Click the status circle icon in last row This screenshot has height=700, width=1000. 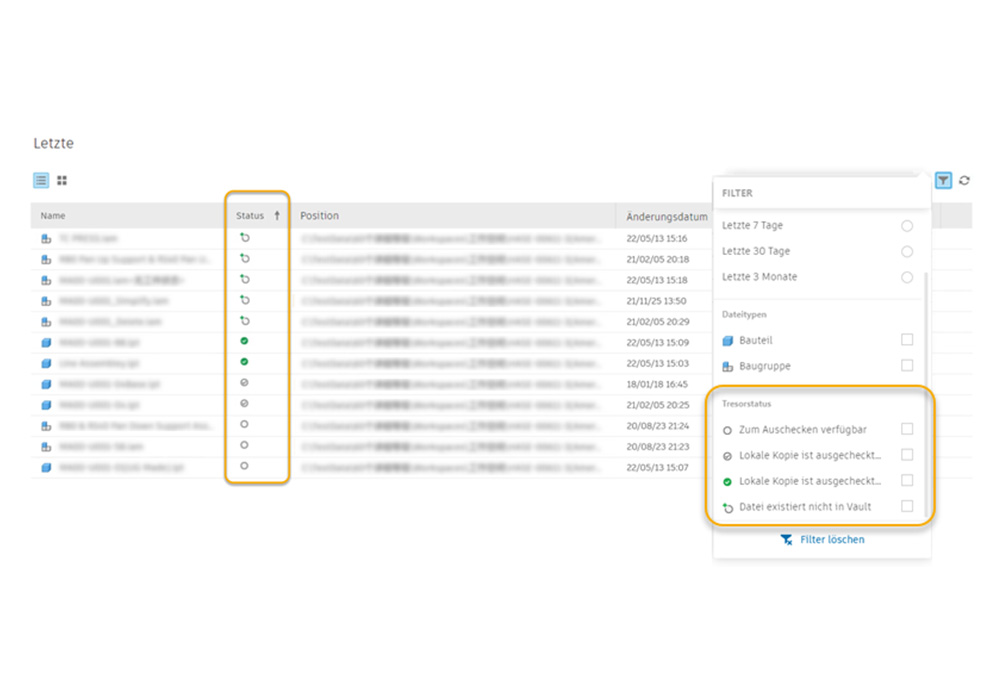click(x=245, y=466)
